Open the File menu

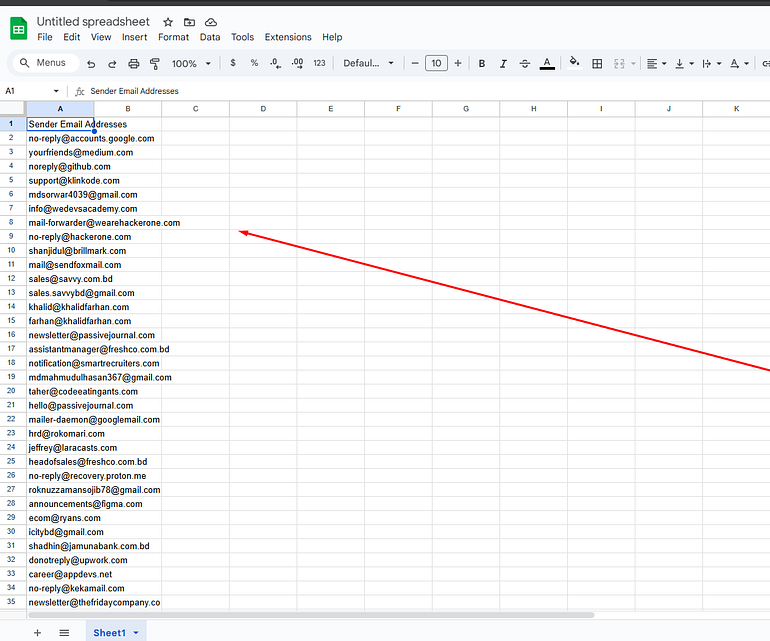[45, 37]
